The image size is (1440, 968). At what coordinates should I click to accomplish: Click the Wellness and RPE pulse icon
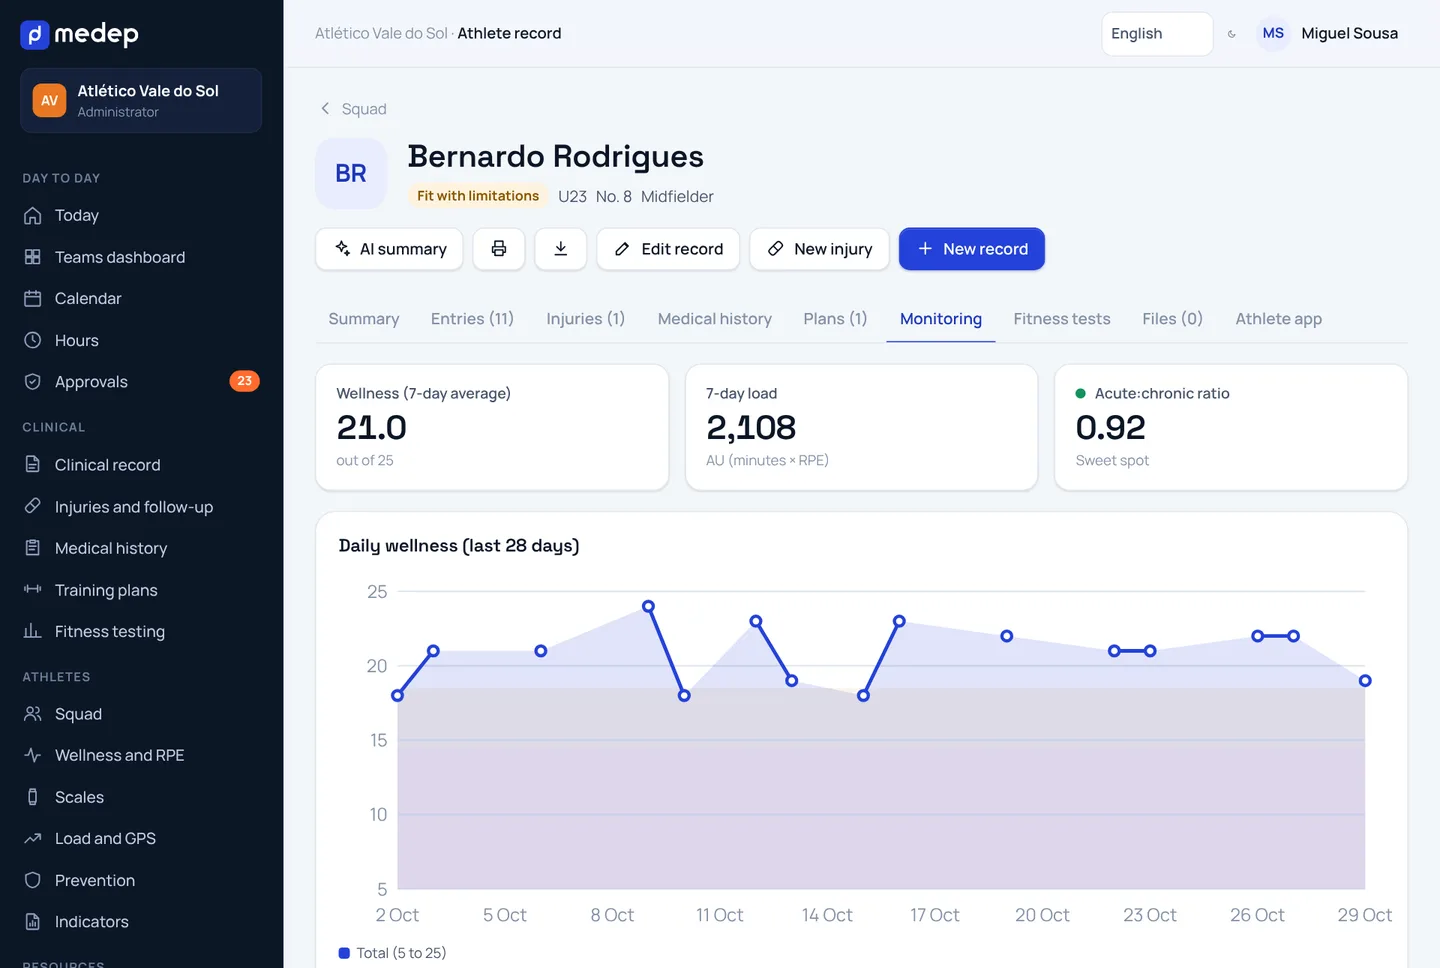[x=33, y=755]
